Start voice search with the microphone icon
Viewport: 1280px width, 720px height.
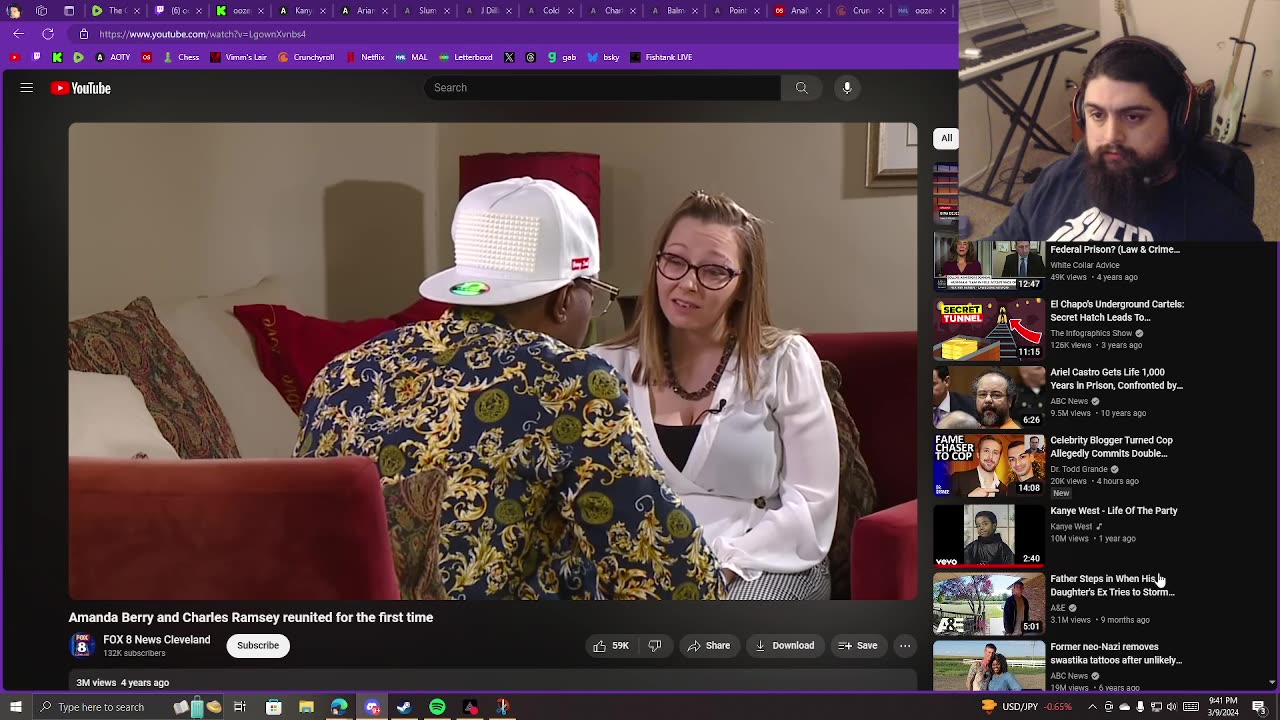847,88
